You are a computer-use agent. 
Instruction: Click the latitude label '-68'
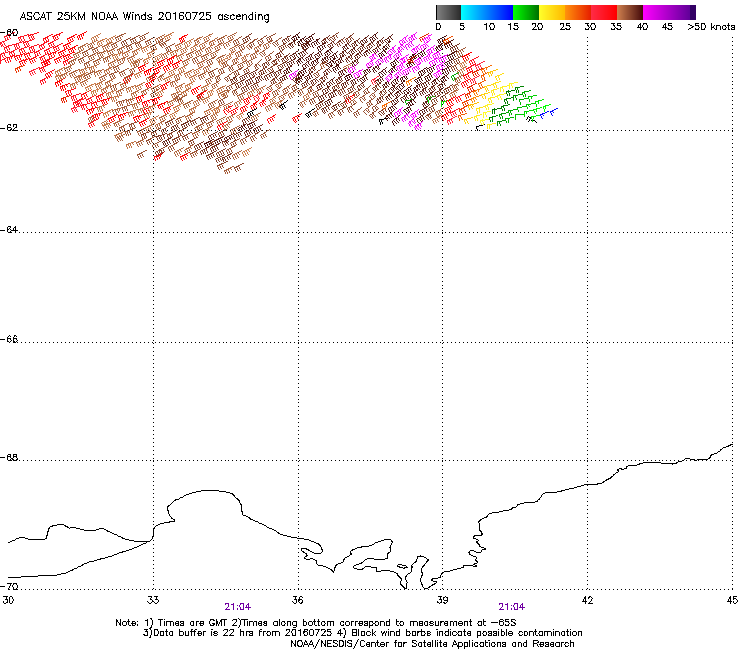point(9,458)
